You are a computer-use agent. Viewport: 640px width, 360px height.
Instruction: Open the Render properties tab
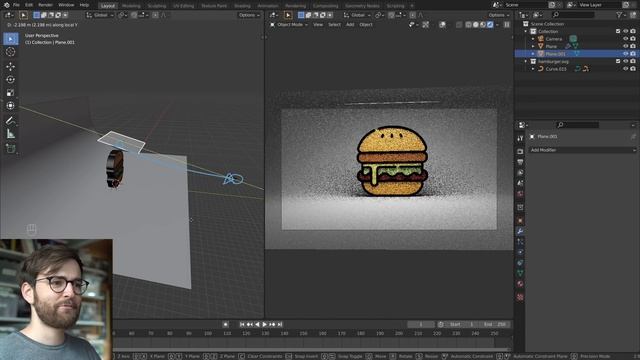tap(520, 151)
